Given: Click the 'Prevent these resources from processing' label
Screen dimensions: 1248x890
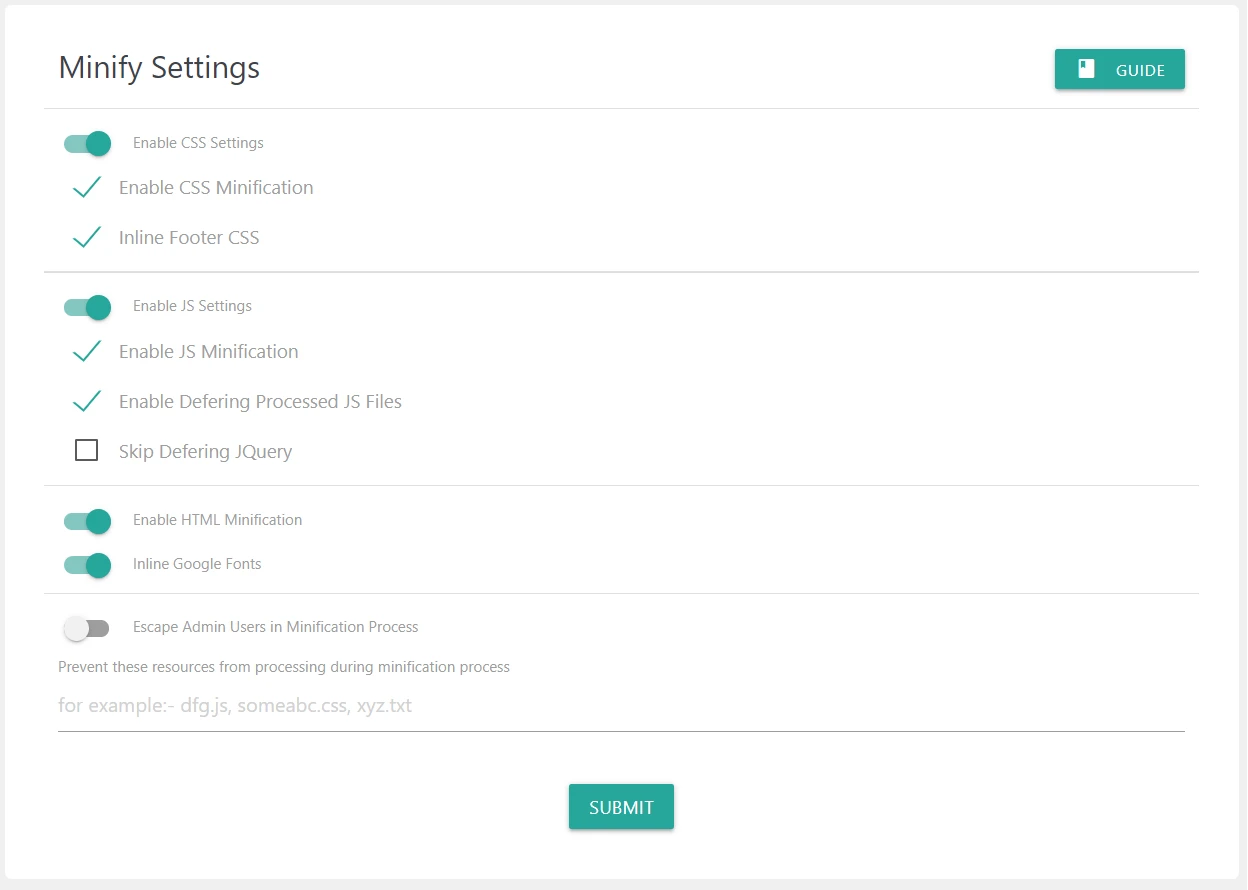Looking at the screenshot, I should pos(284,667).
